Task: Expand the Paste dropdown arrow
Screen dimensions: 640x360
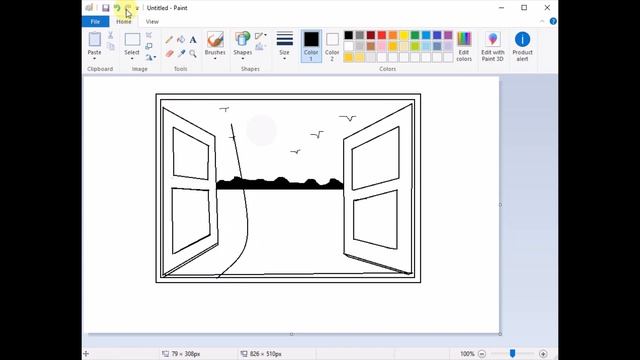Action: [94, 59]
